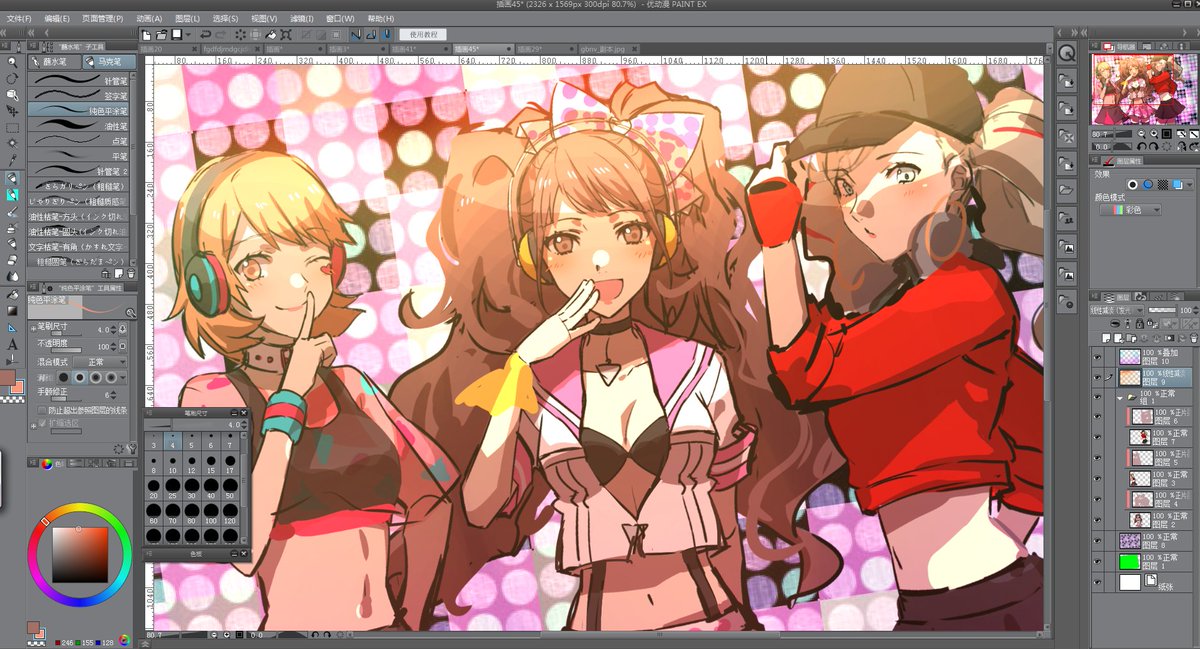
Task: Select the gradient tool
Action: (x=12, y=310)
